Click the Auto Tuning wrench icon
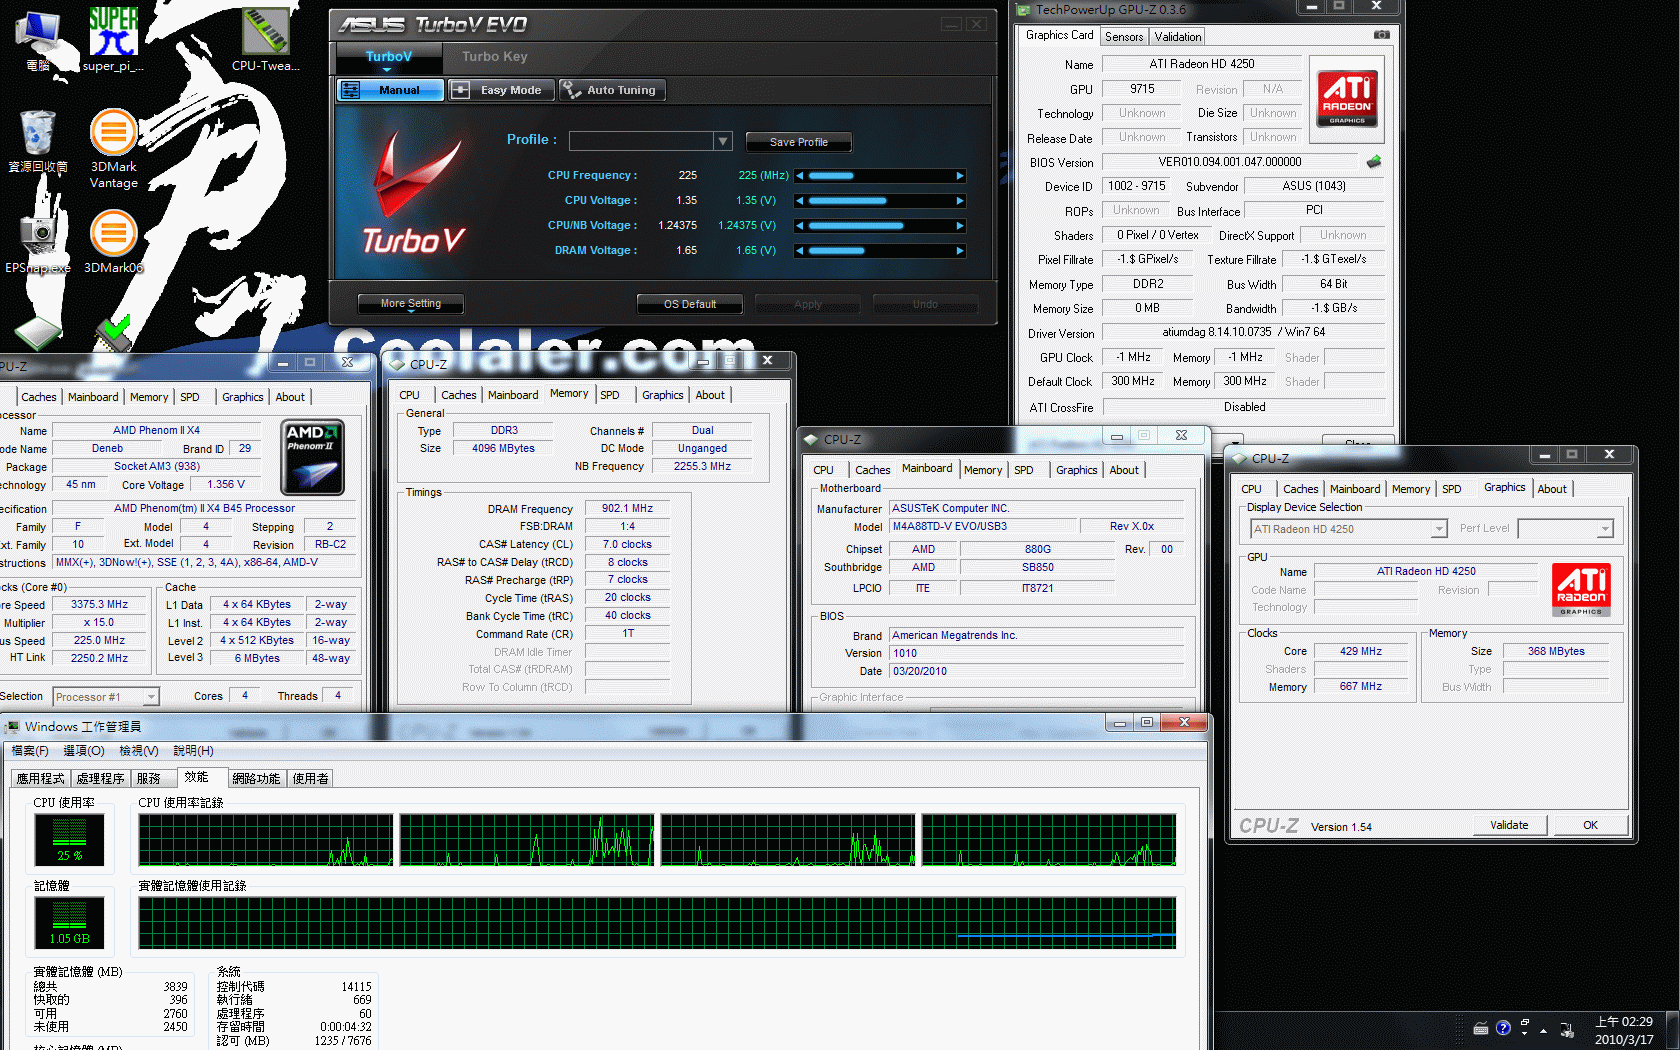Viewport: 1680px width, 1050px height. click(571, 90)
